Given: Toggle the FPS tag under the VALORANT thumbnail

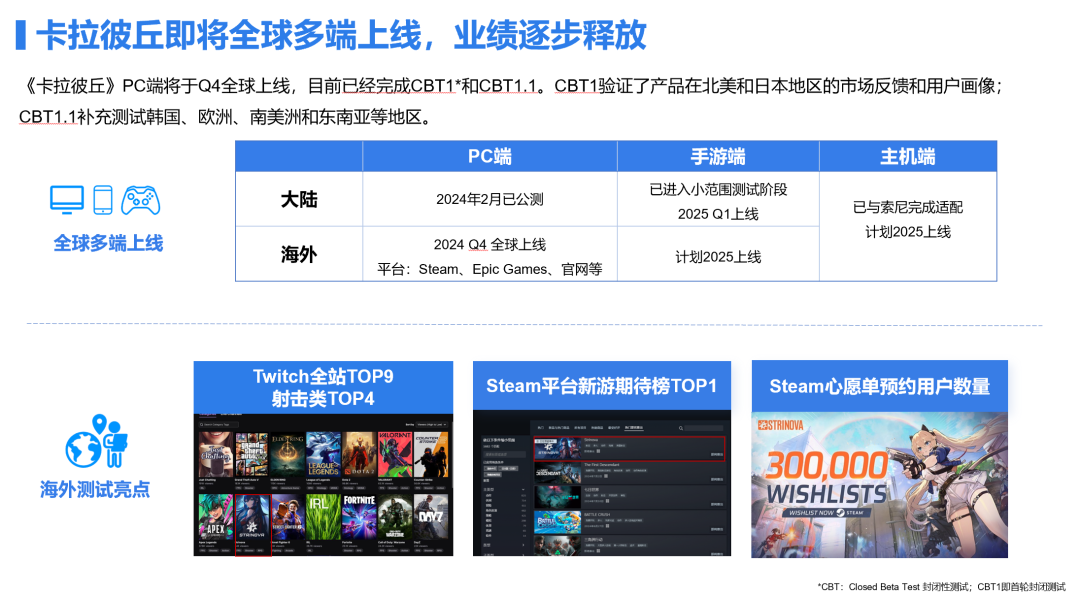Looking at the screenshot, I should 379,488.
